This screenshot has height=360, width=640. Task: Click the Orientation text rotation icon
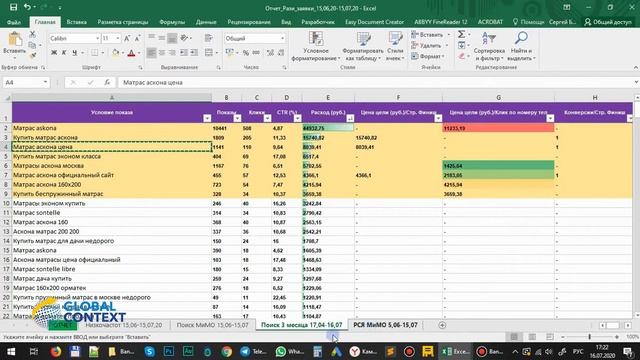pyautogui.click(x=184, y=38)
